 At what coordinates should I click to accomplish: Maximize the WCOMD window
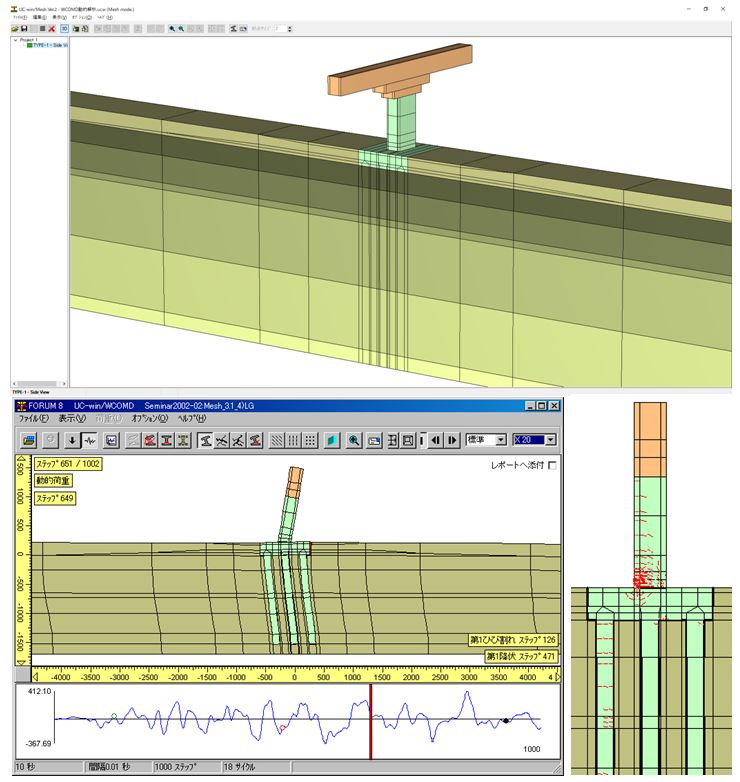click(x=542, y=406)
